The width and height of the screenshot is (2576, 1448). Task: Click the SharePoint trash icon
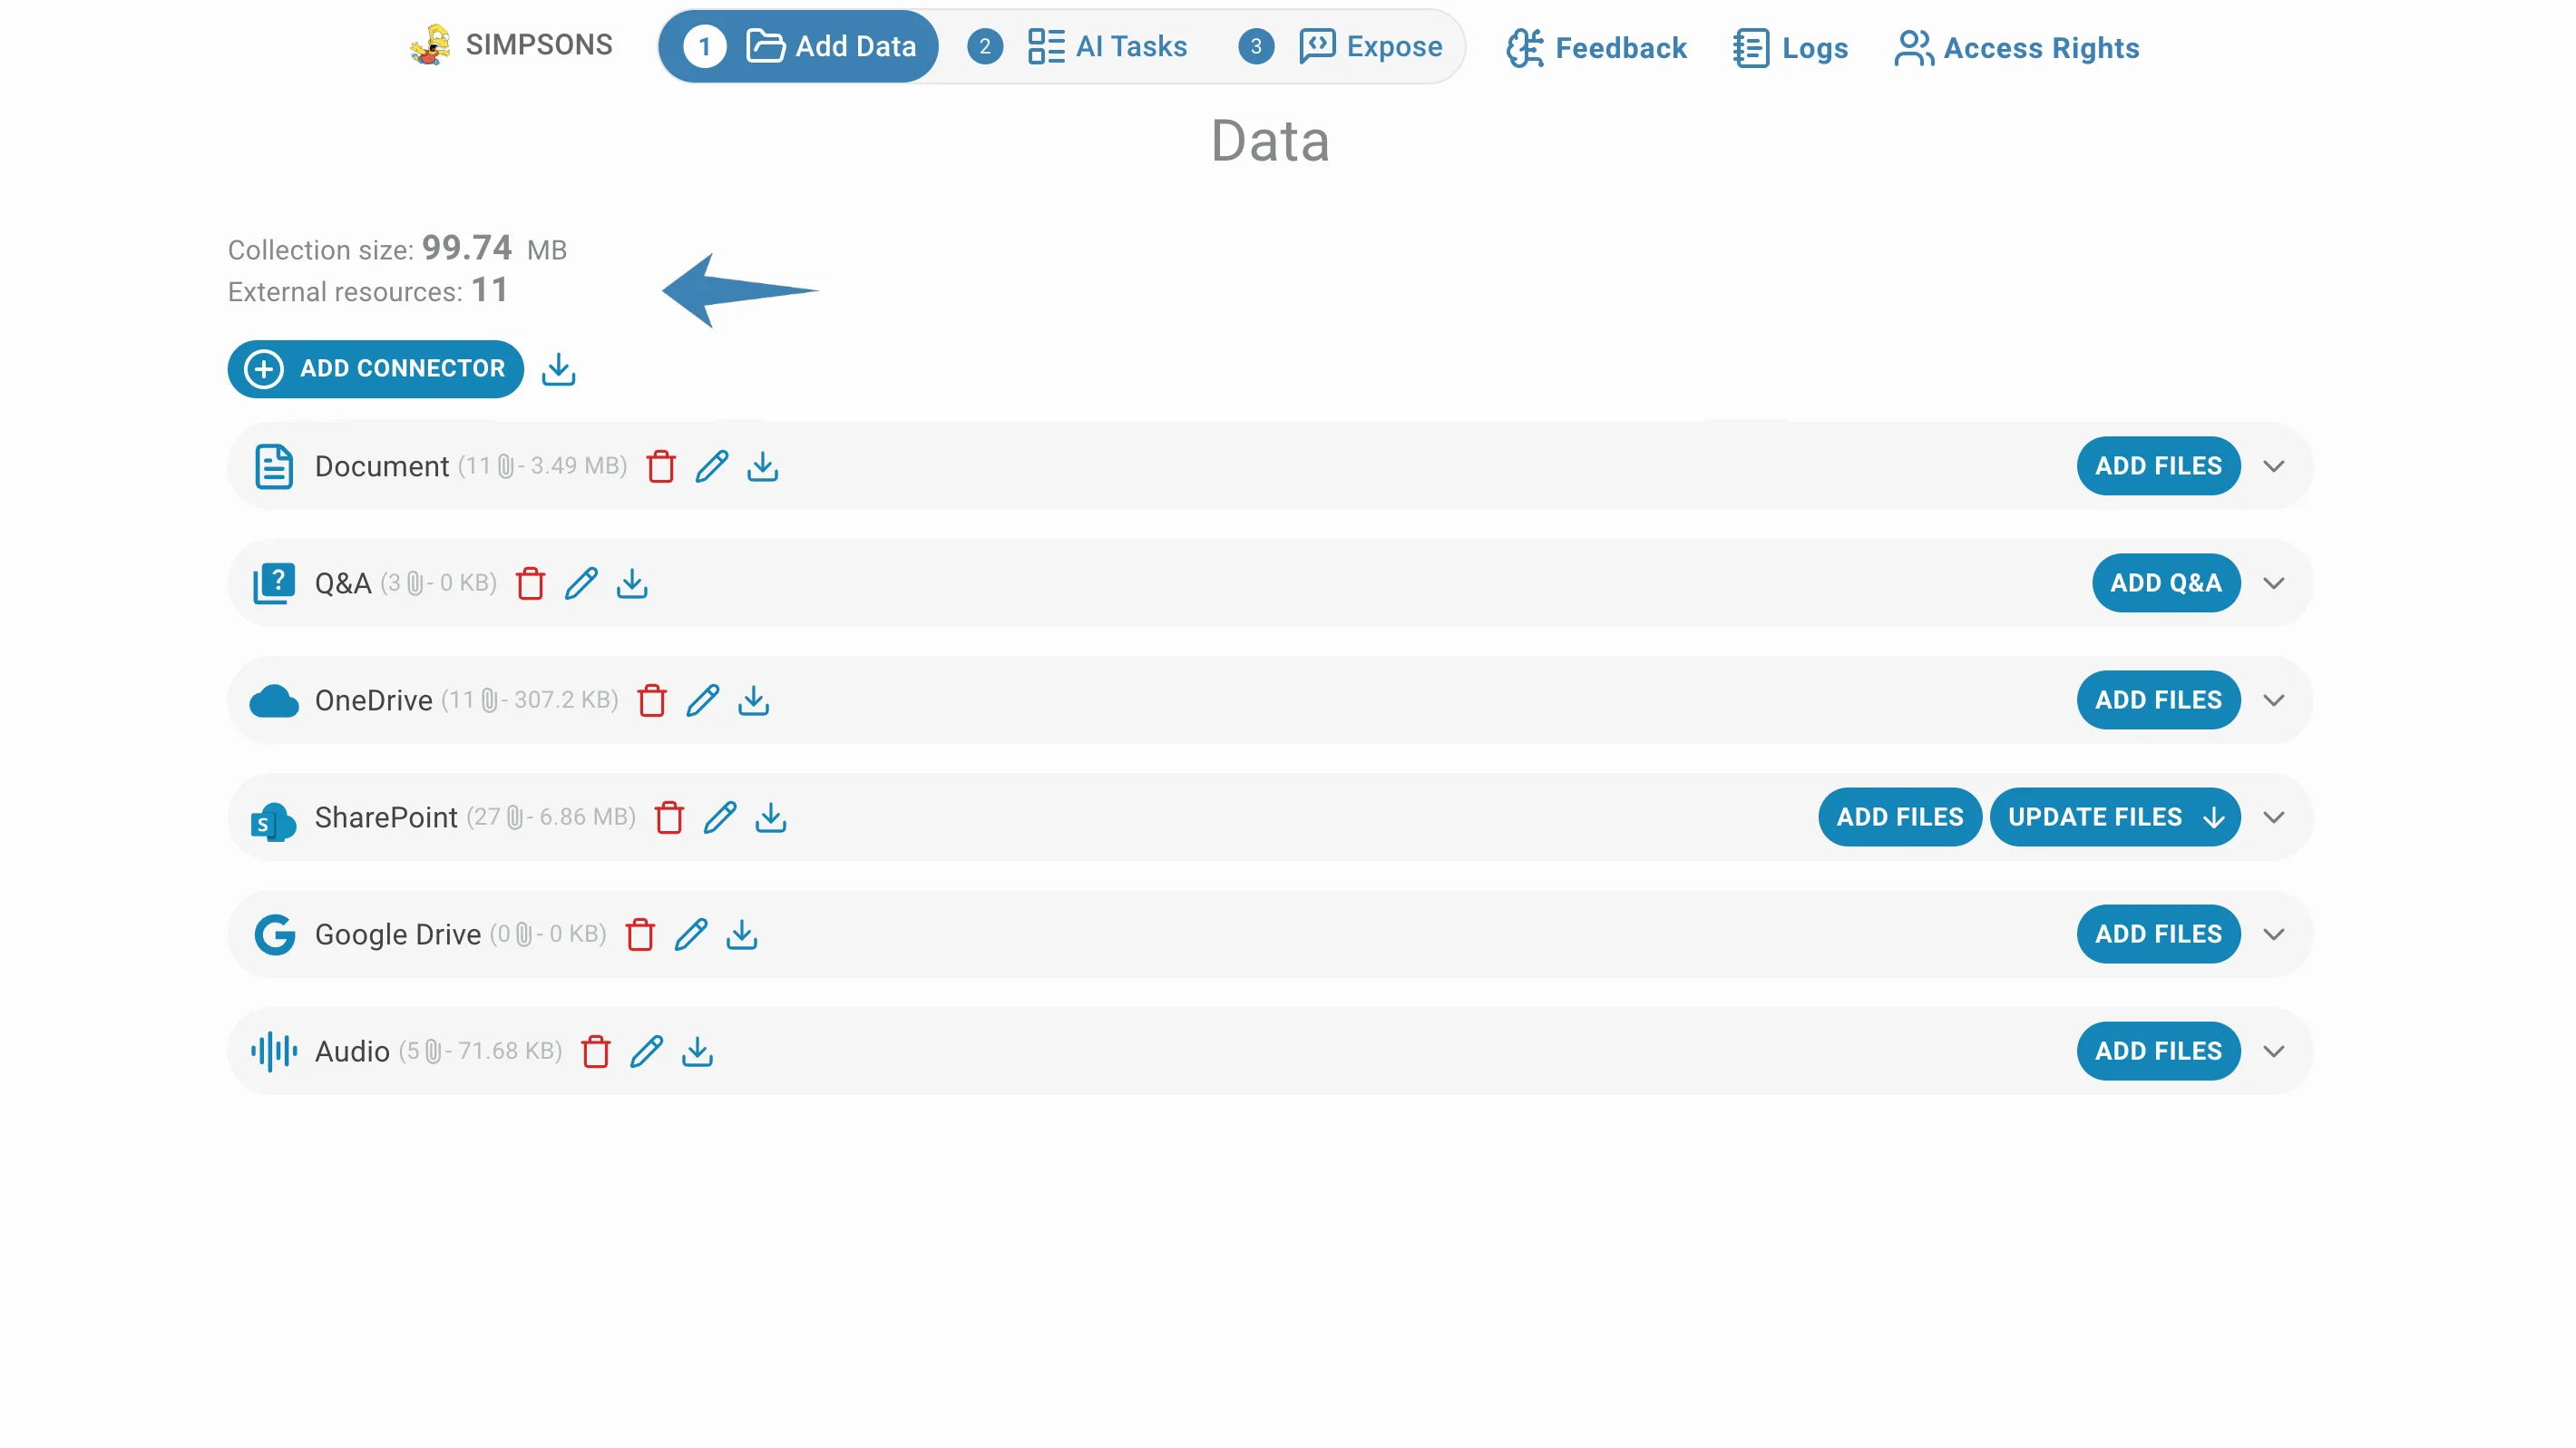[x=669, y=817]
